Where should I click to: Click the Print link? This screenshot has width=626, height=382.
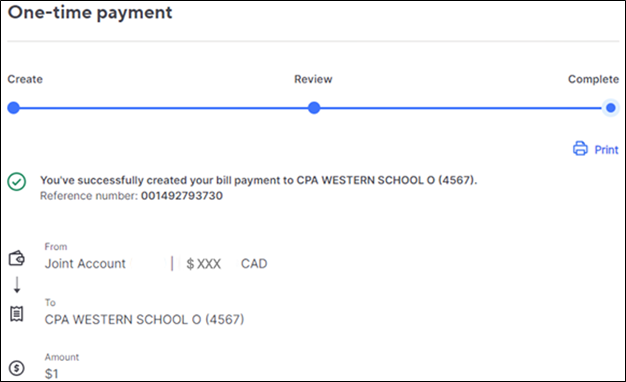click(x=606, y=150)
